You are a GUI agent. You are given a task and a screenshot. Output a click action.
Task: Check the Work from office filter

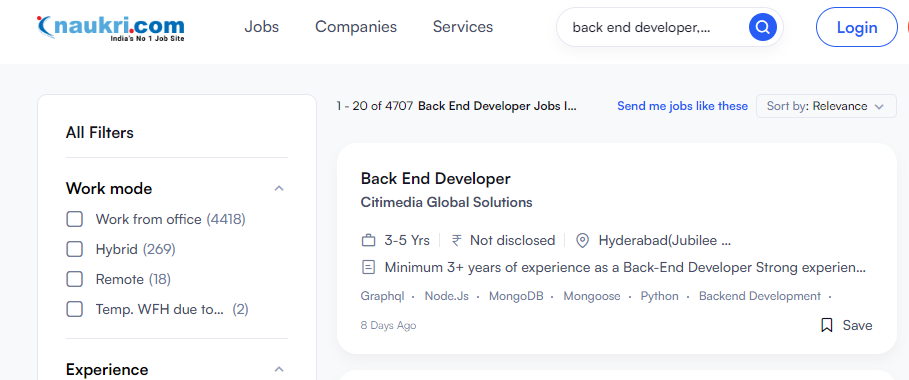[75, 219]
